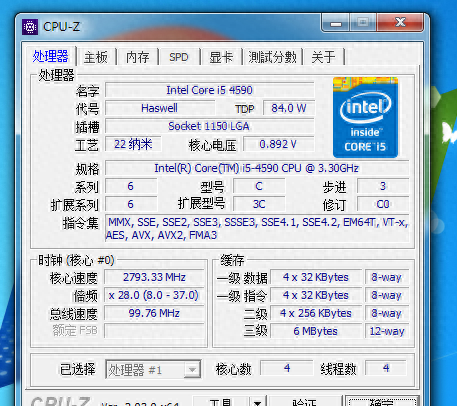Click the 一级 指令 cache size 4 x 32 KBytes
Viewport: 457px width, 406px height.
pyautogui.click(x=316, y=295)
